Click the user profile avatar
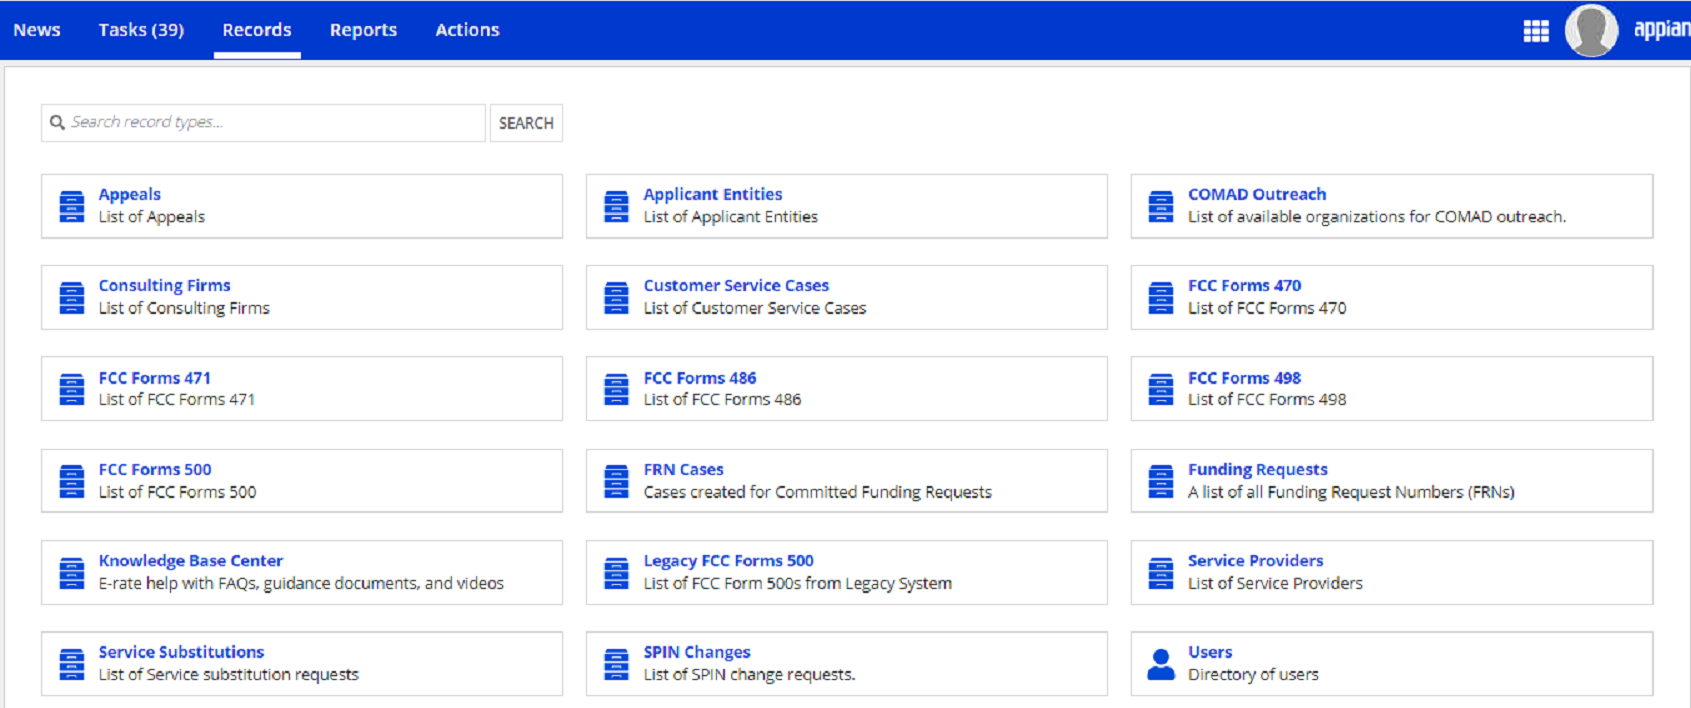This screenshot has height=708, width=1691. point(1590,30)
